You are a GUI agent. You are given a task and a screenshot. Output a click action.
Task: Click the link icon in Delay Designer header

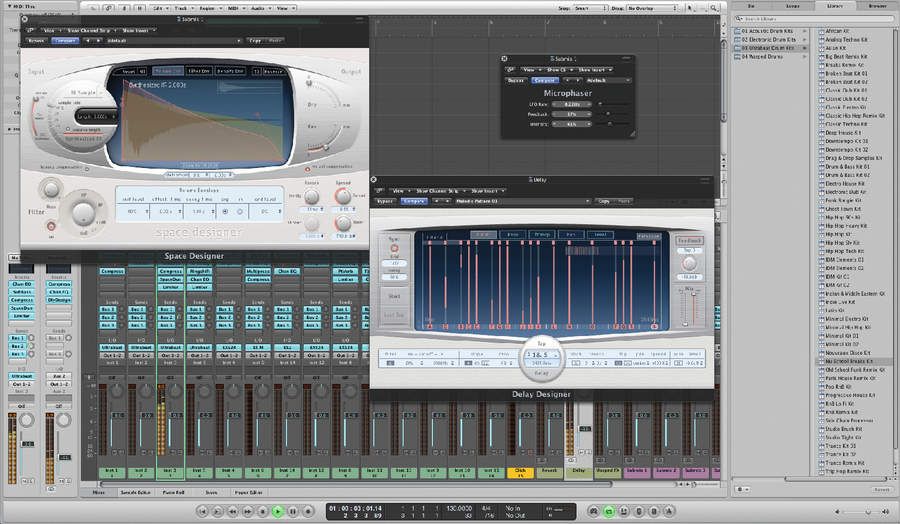(x=379, y=191)
